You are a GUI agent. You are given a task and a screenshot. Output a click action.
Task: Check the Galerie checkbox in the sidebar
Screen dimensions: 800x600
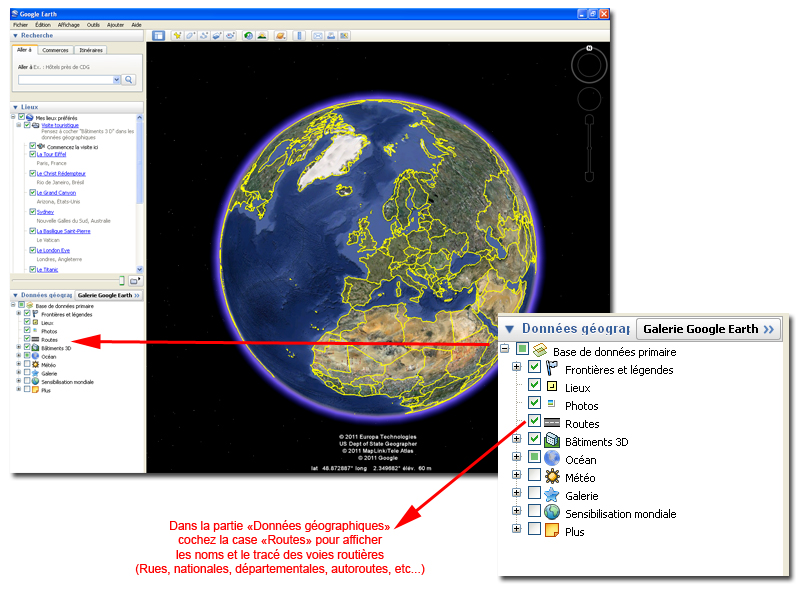pos(27,372)
